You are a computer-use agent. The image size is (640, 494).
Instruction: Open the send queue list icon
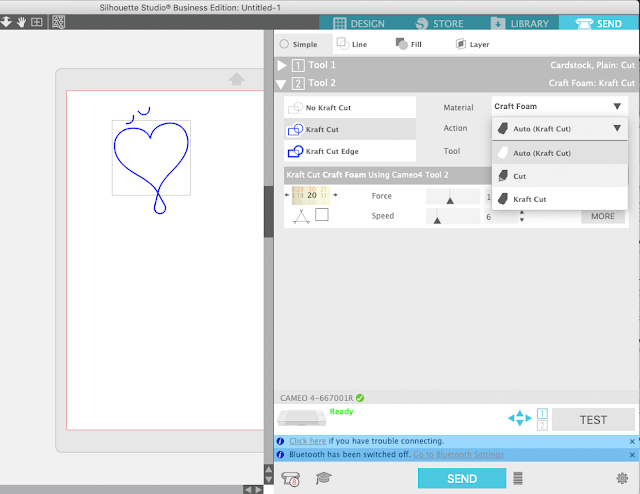tap(518, 478)
